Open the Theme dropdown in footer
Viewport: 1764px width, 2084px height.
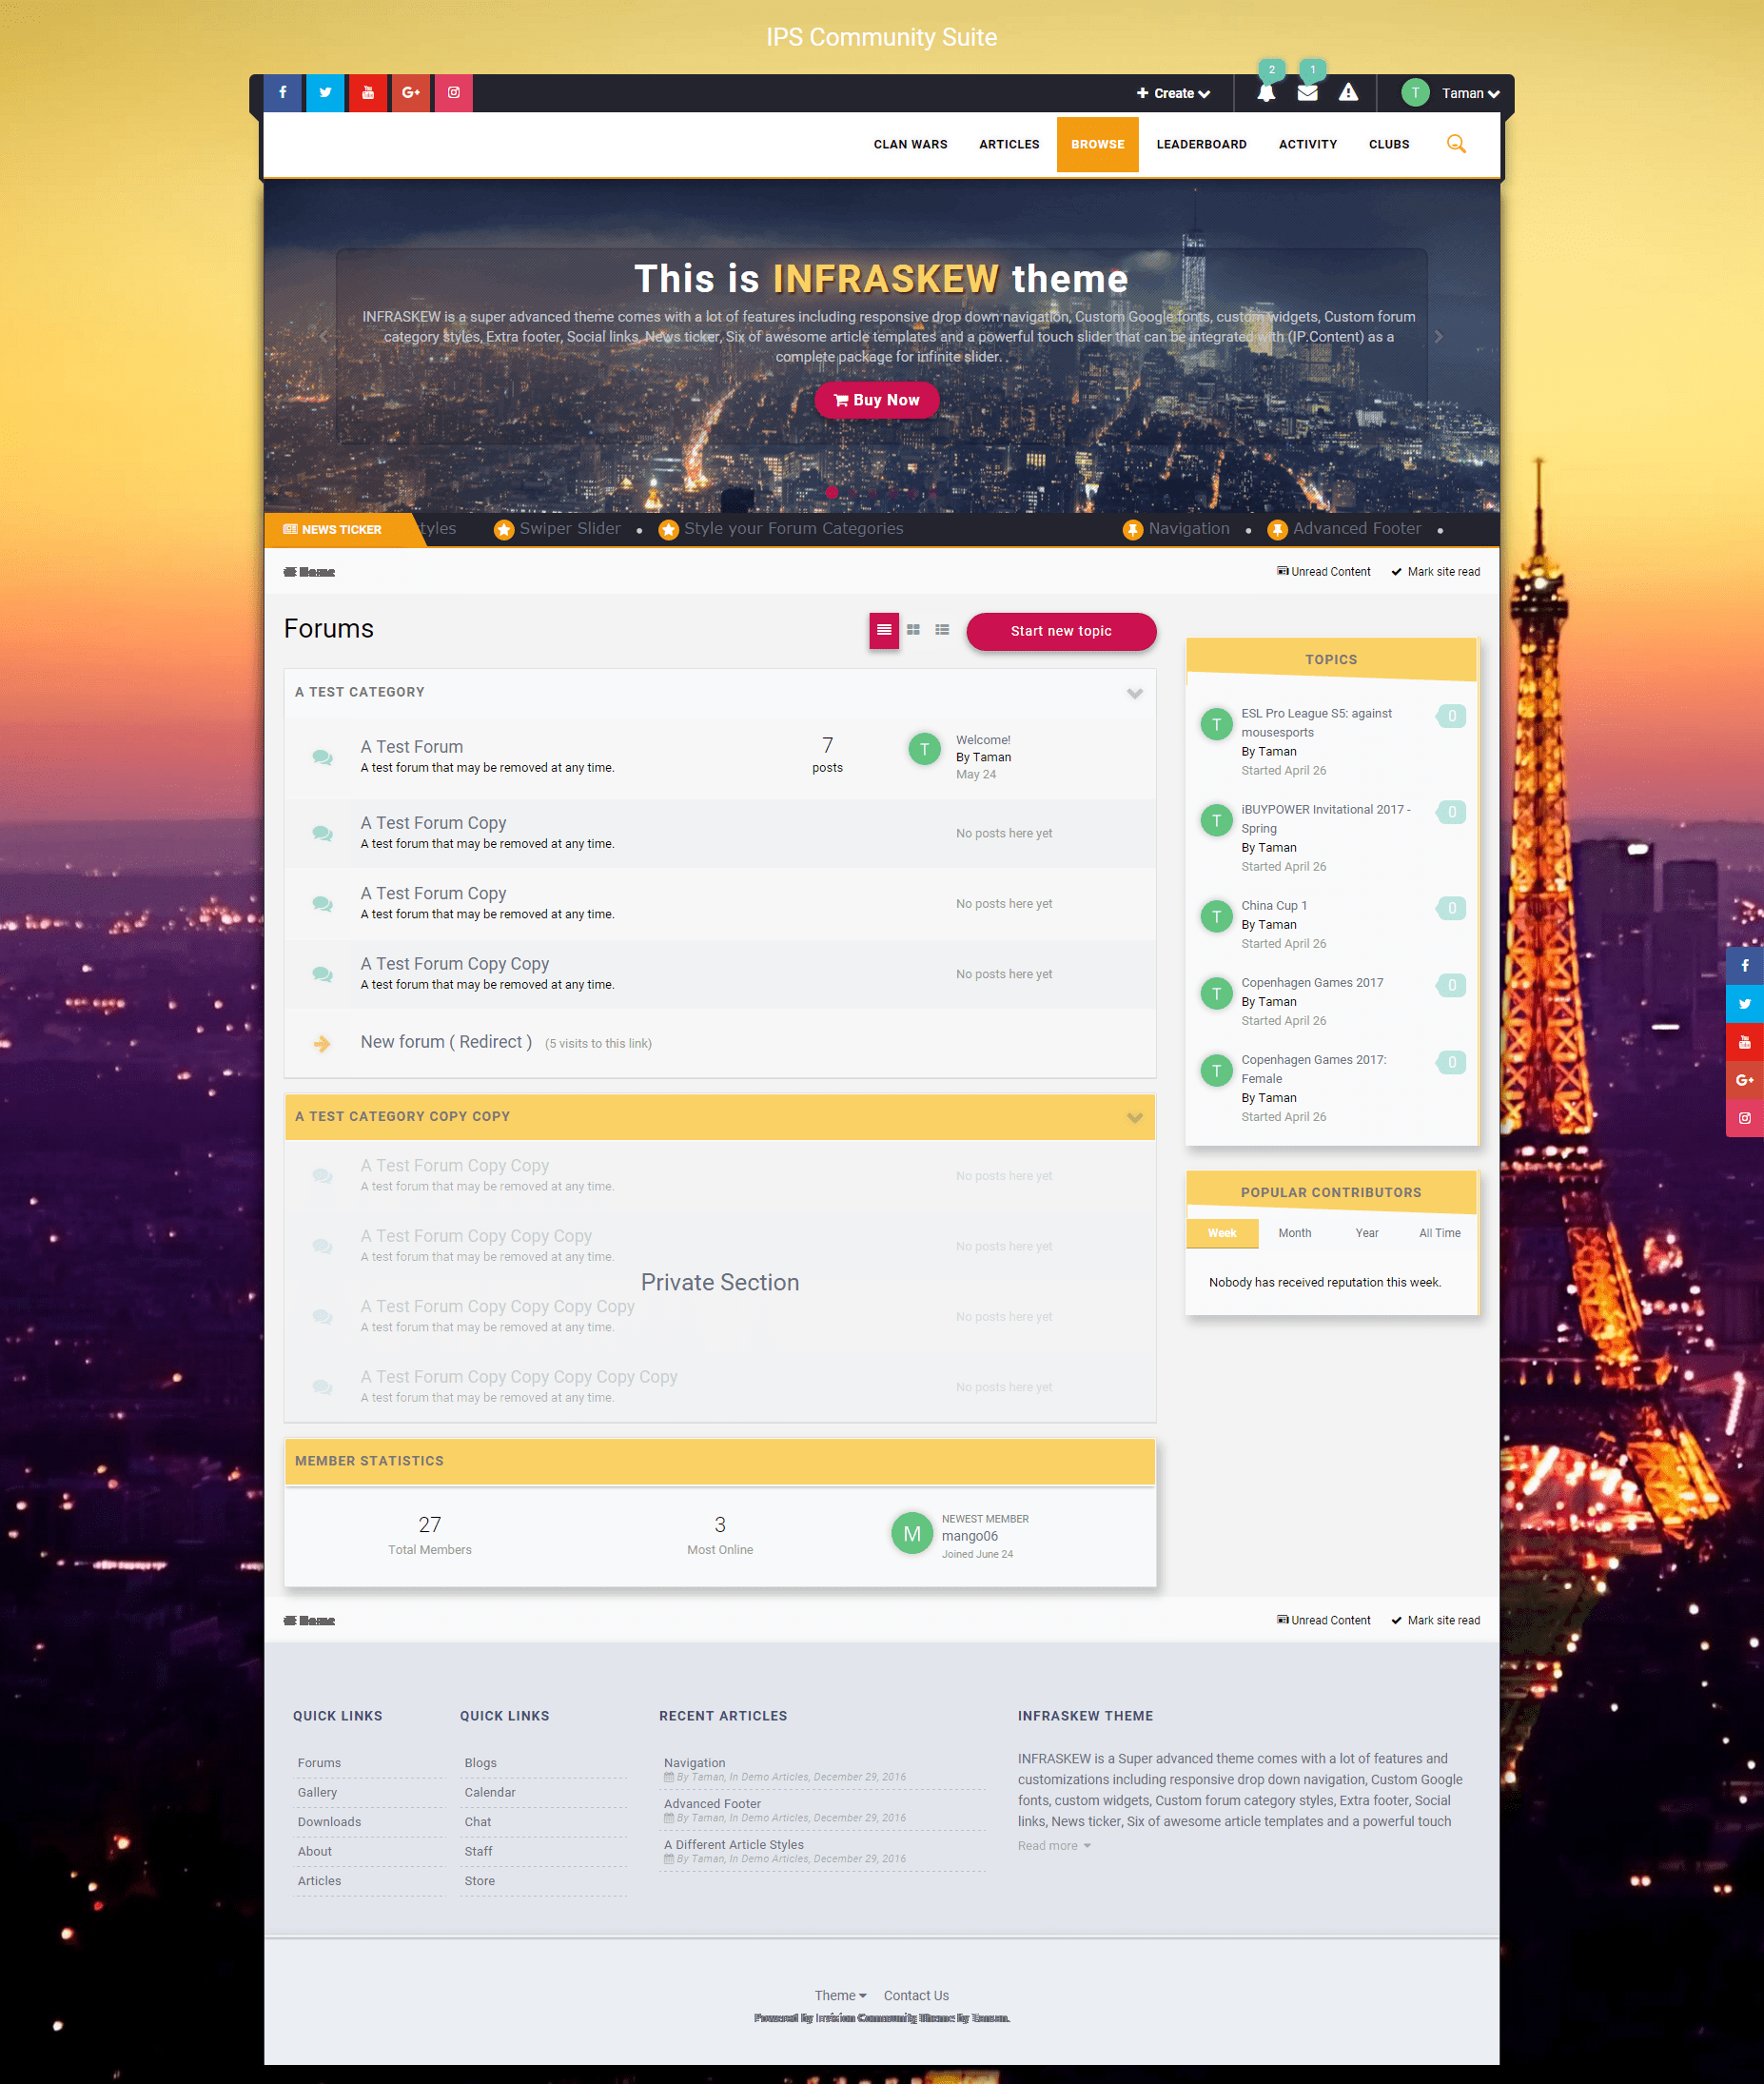(x=840, y=1995)
